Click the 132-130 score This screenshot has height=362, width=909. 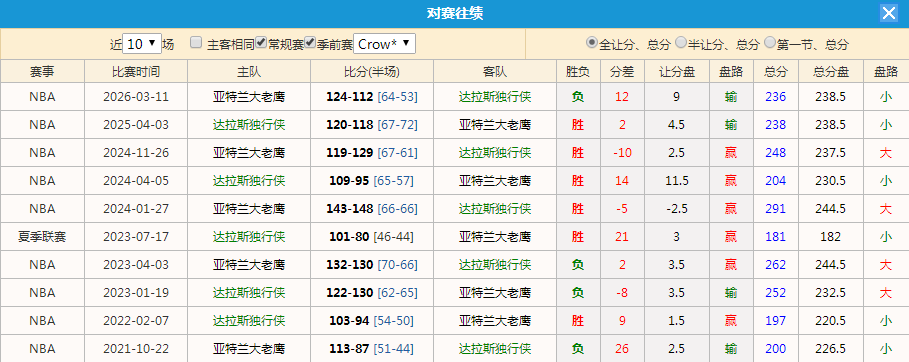(x=350, y=265)
